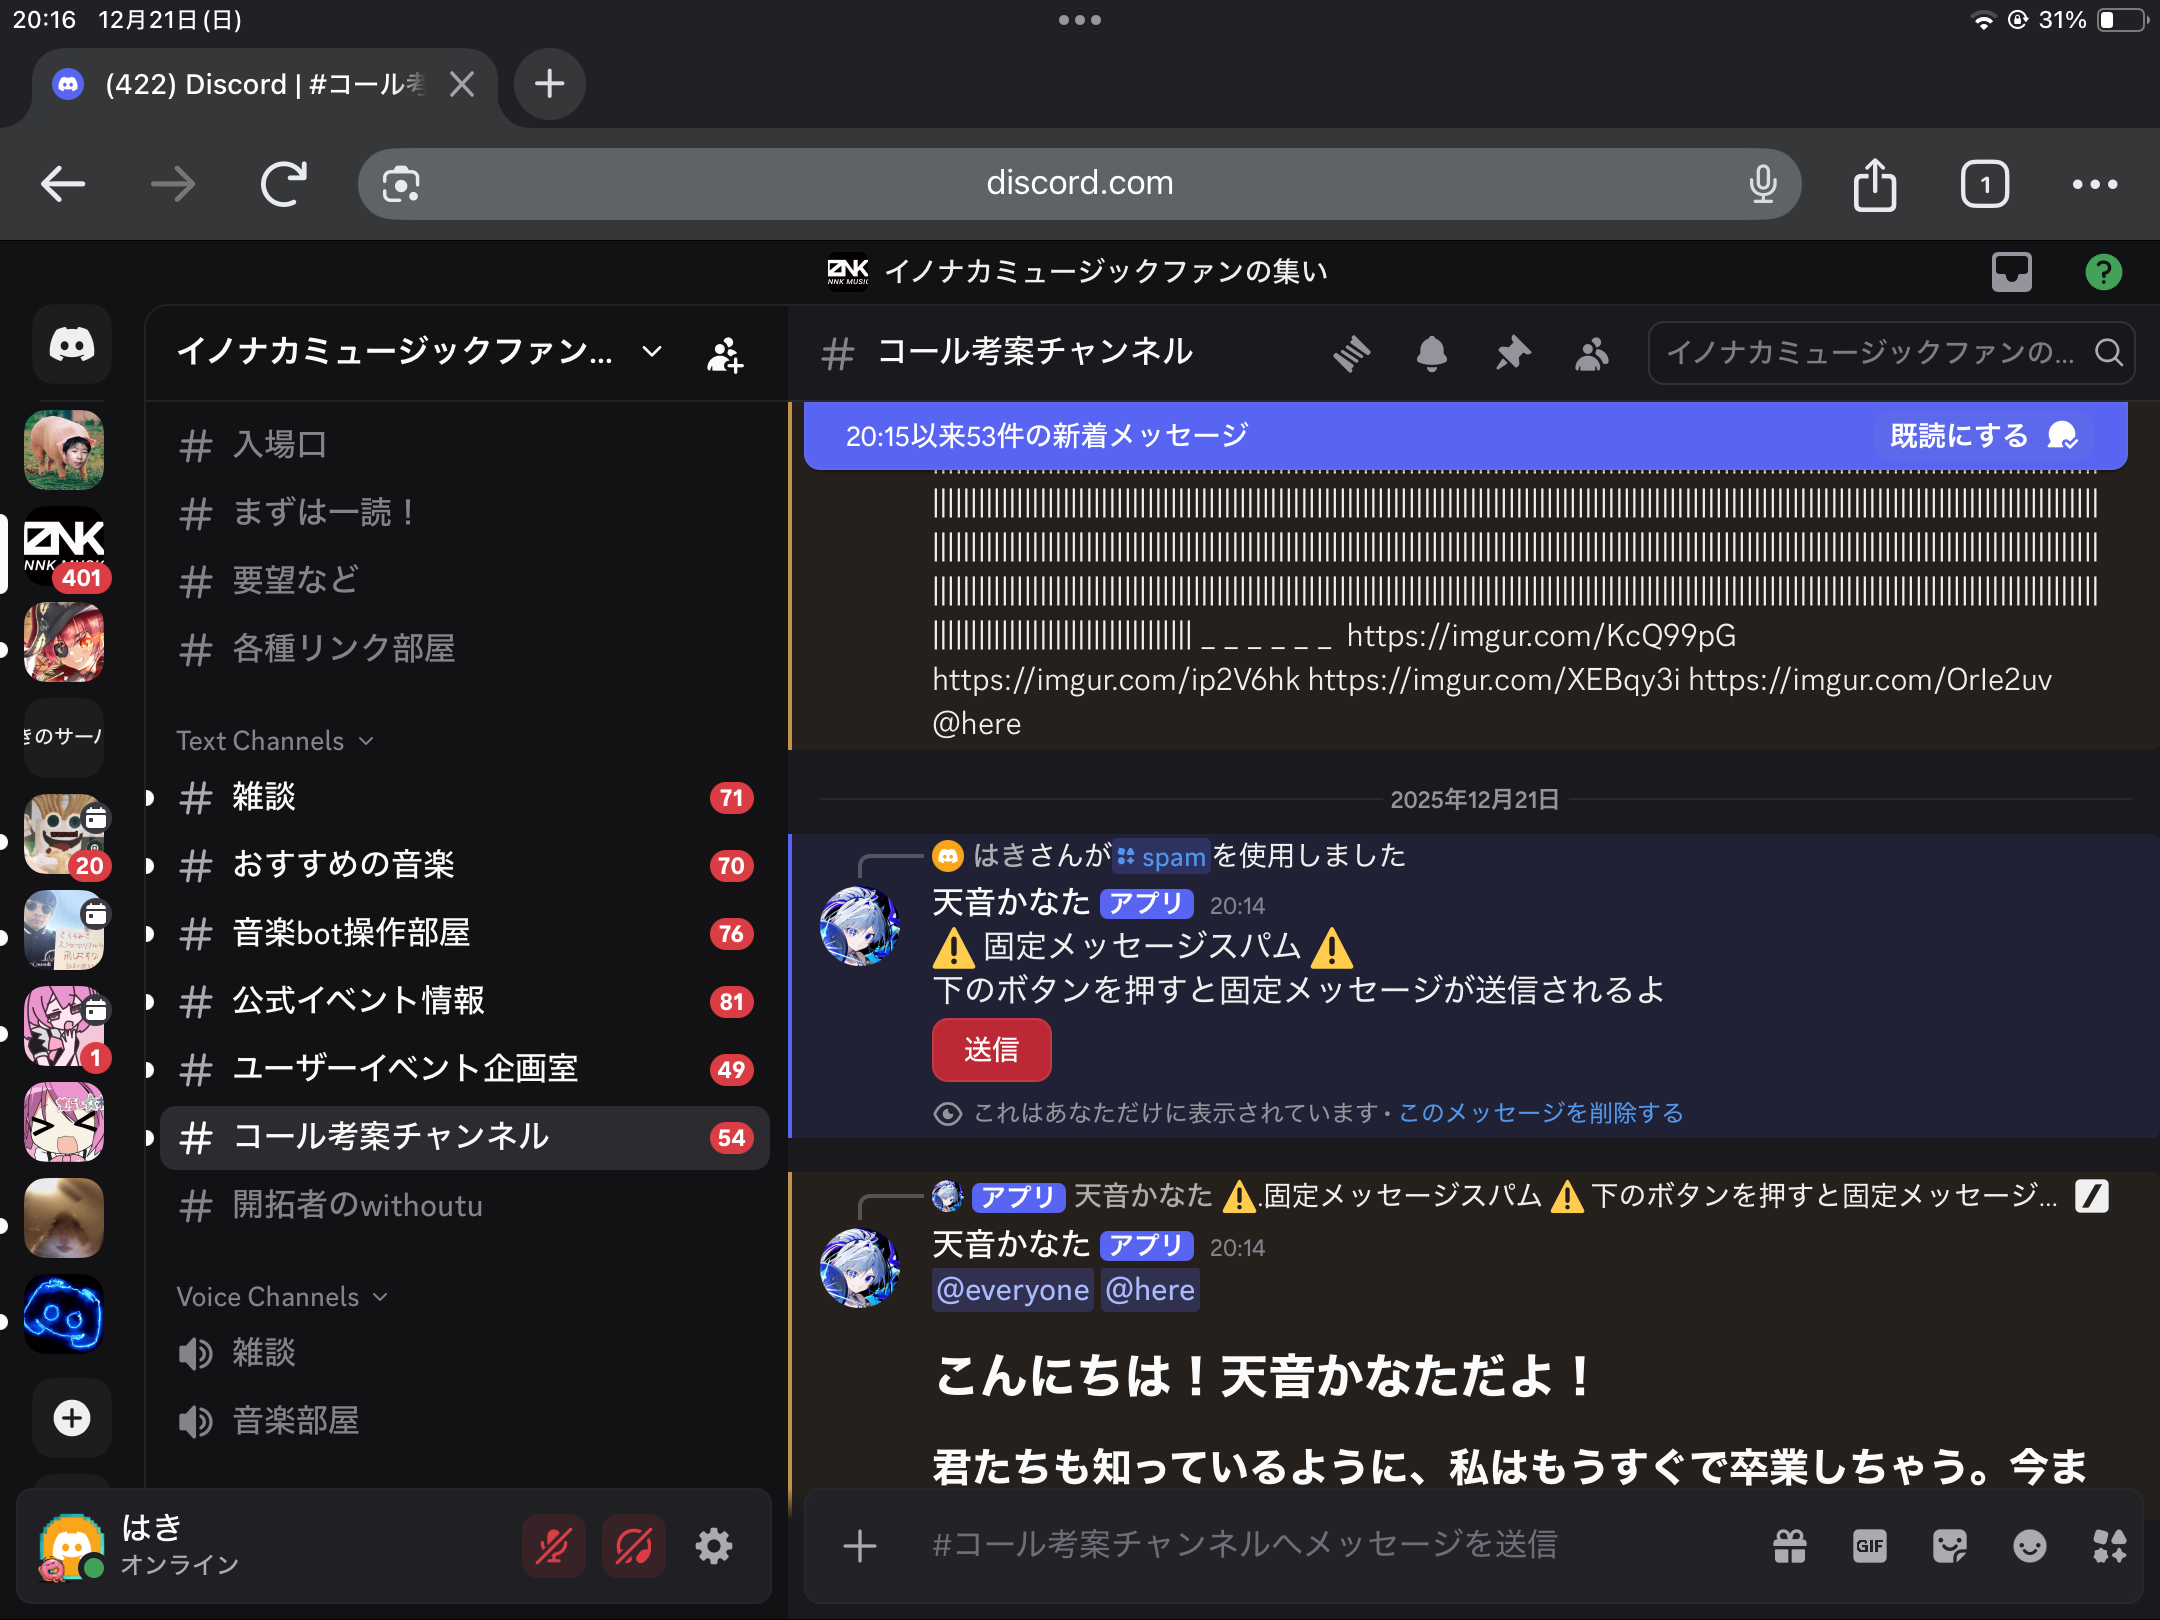
Task: Click the gift icon in message bar
Action: [1789, 1546]
